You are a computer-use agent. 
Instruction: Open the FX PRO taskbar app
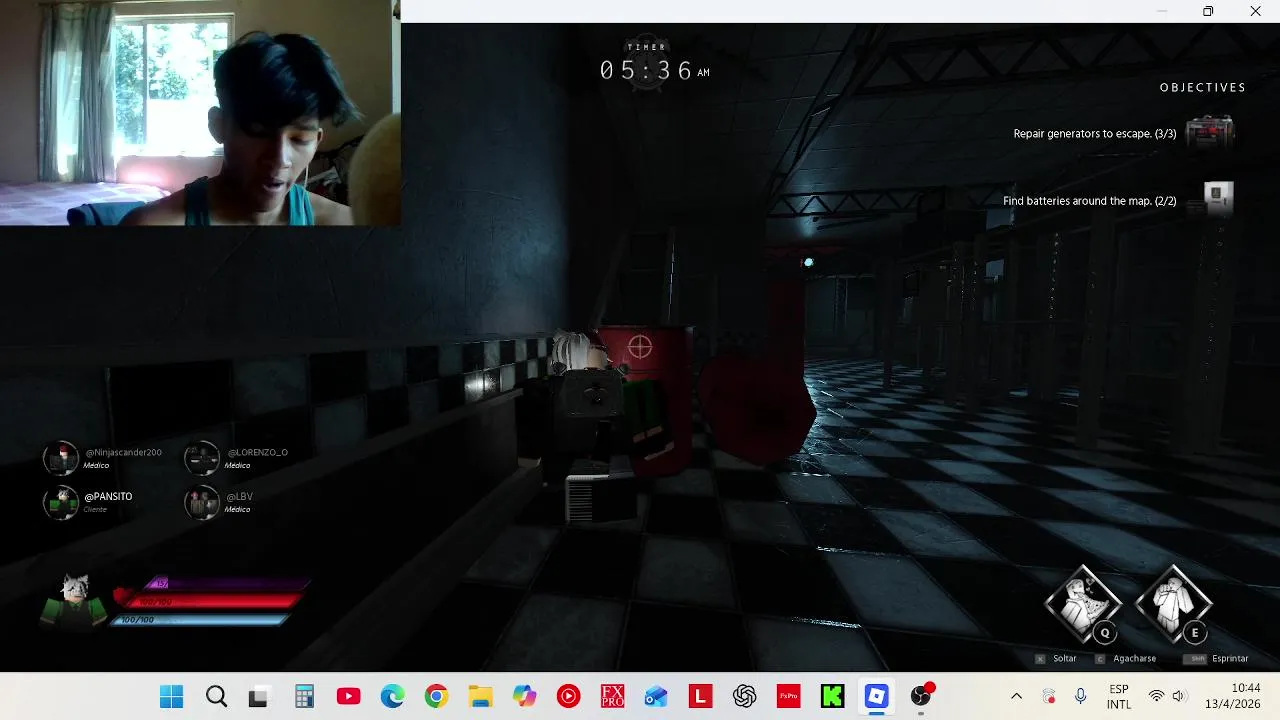click(612, 696)
